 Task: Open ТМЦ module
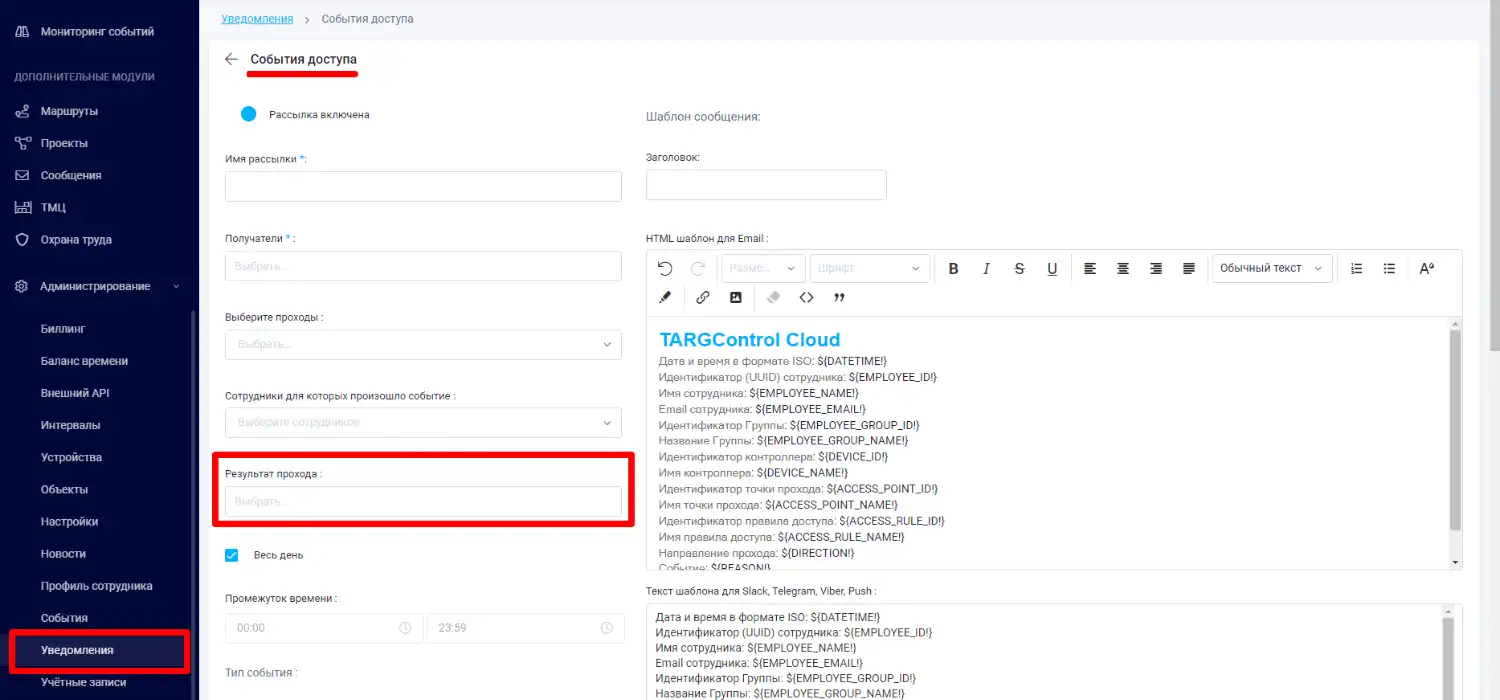pos(53,207)
